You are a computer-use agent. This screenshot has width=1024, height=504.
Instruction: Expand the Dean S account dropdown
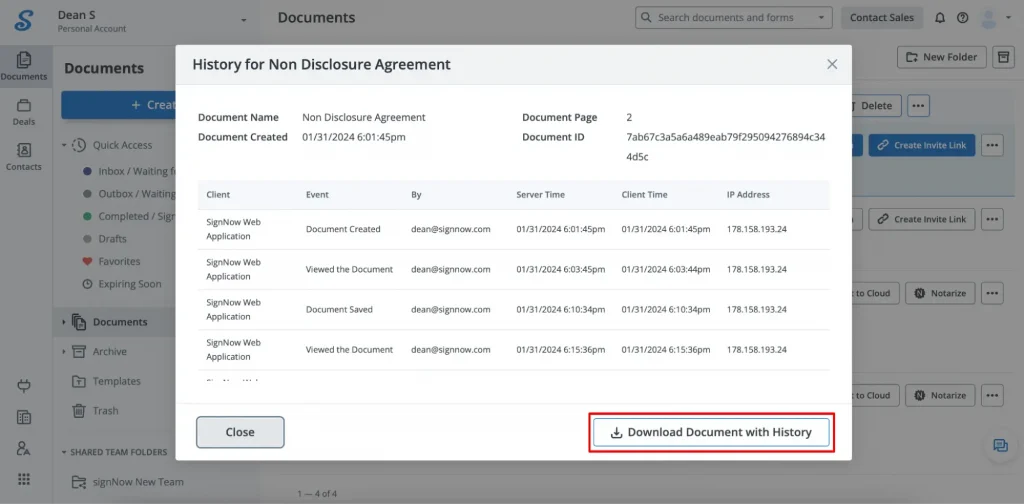[243, 20]
